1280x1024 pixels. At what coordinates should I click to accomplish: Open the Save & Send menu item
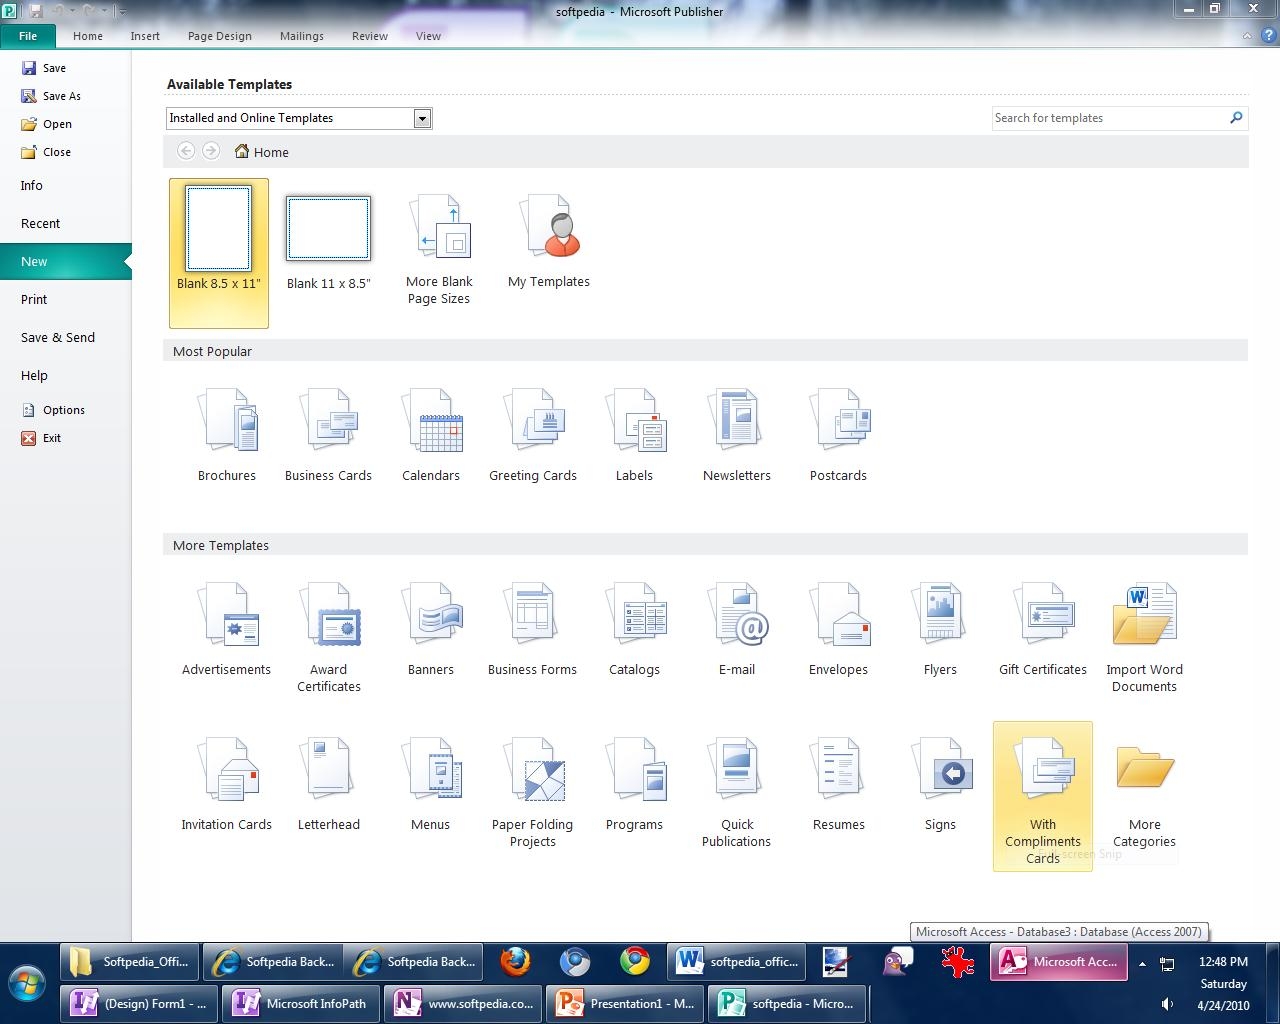pos(58,338)
